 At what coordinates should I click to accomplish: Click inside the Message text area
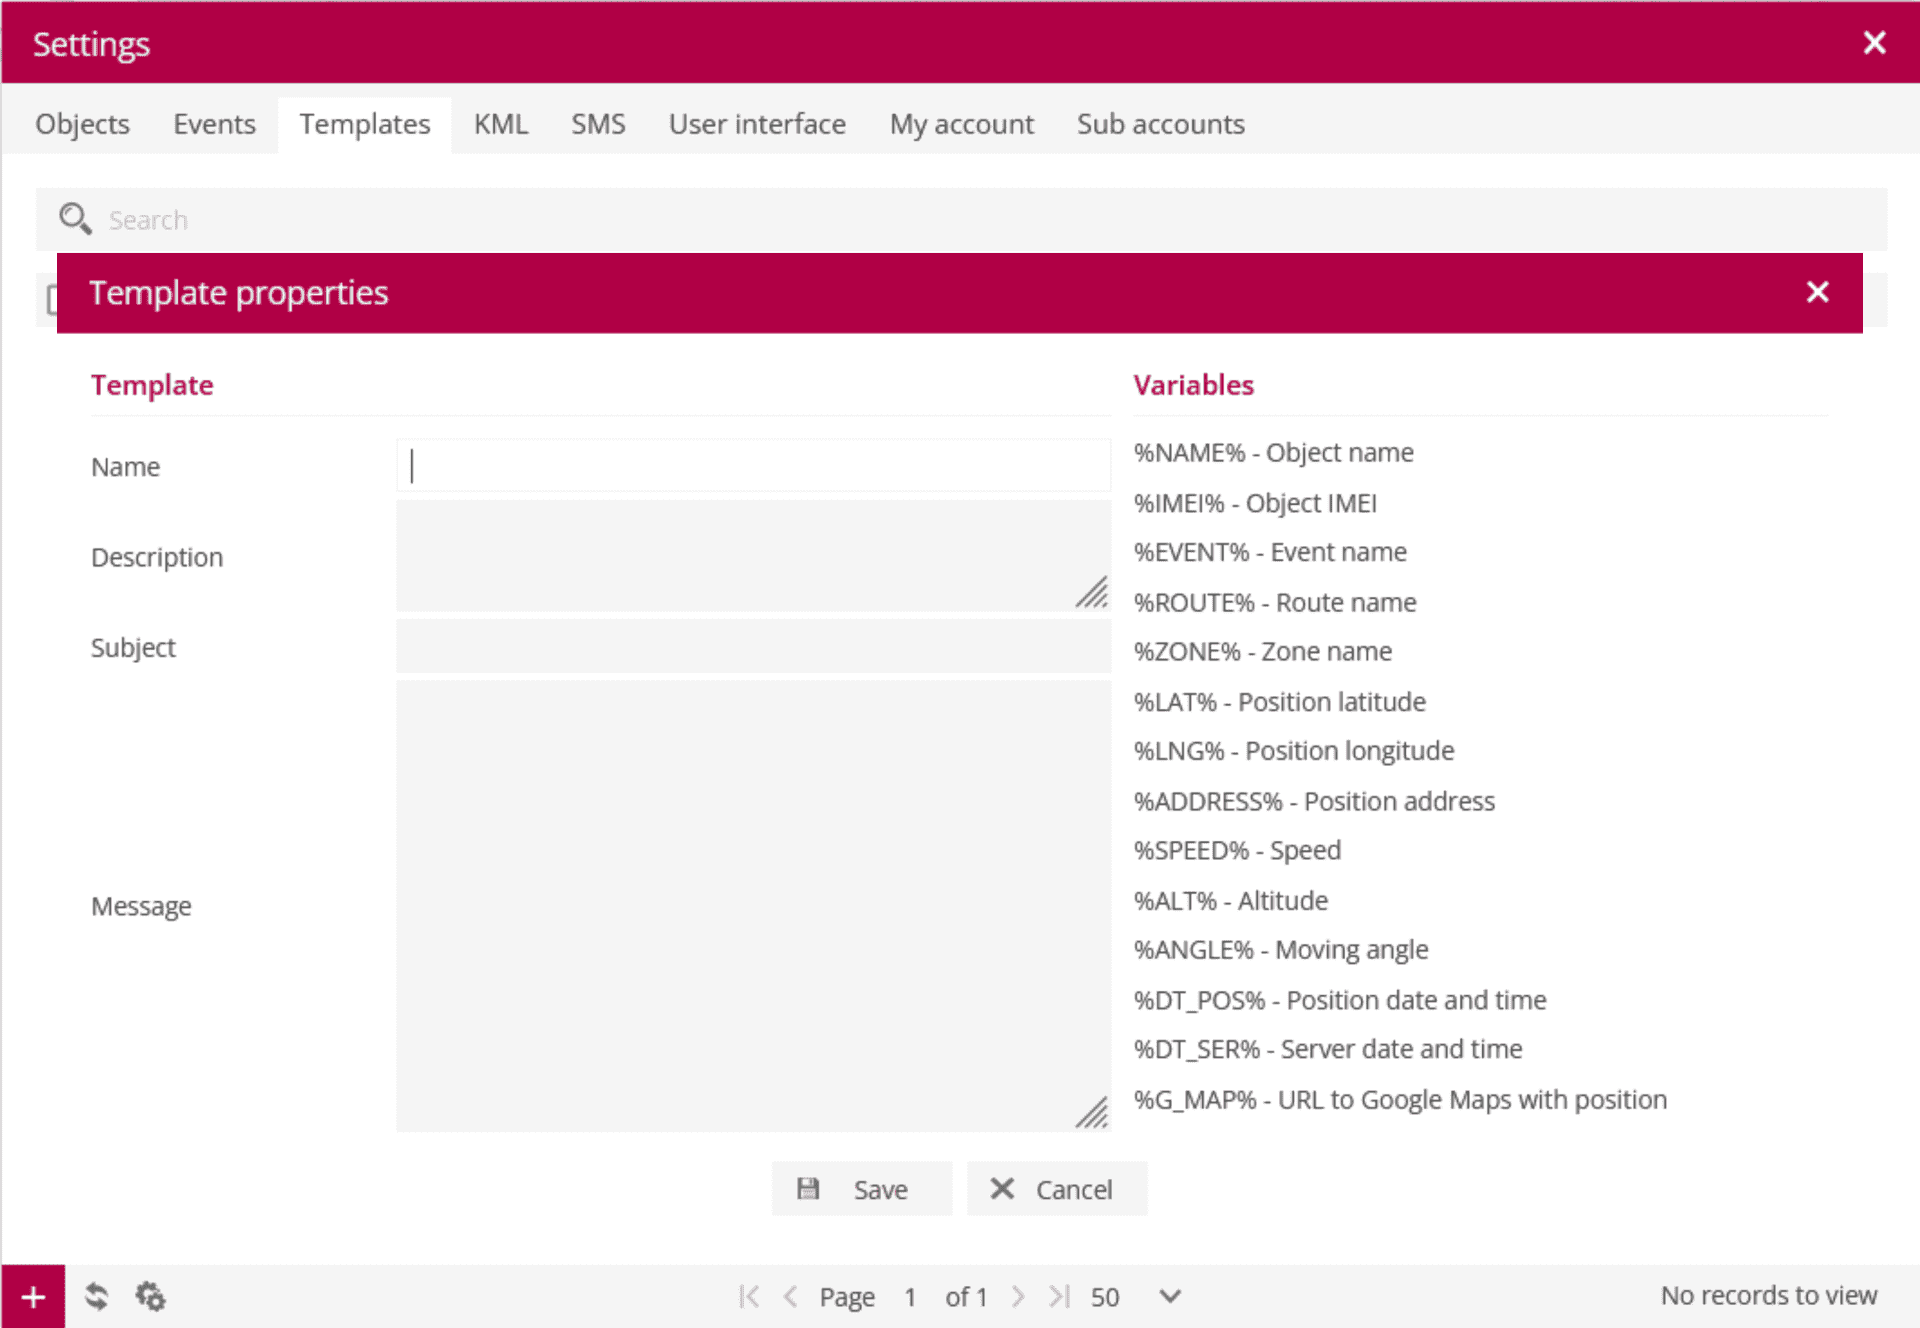[x=753, y=905]
